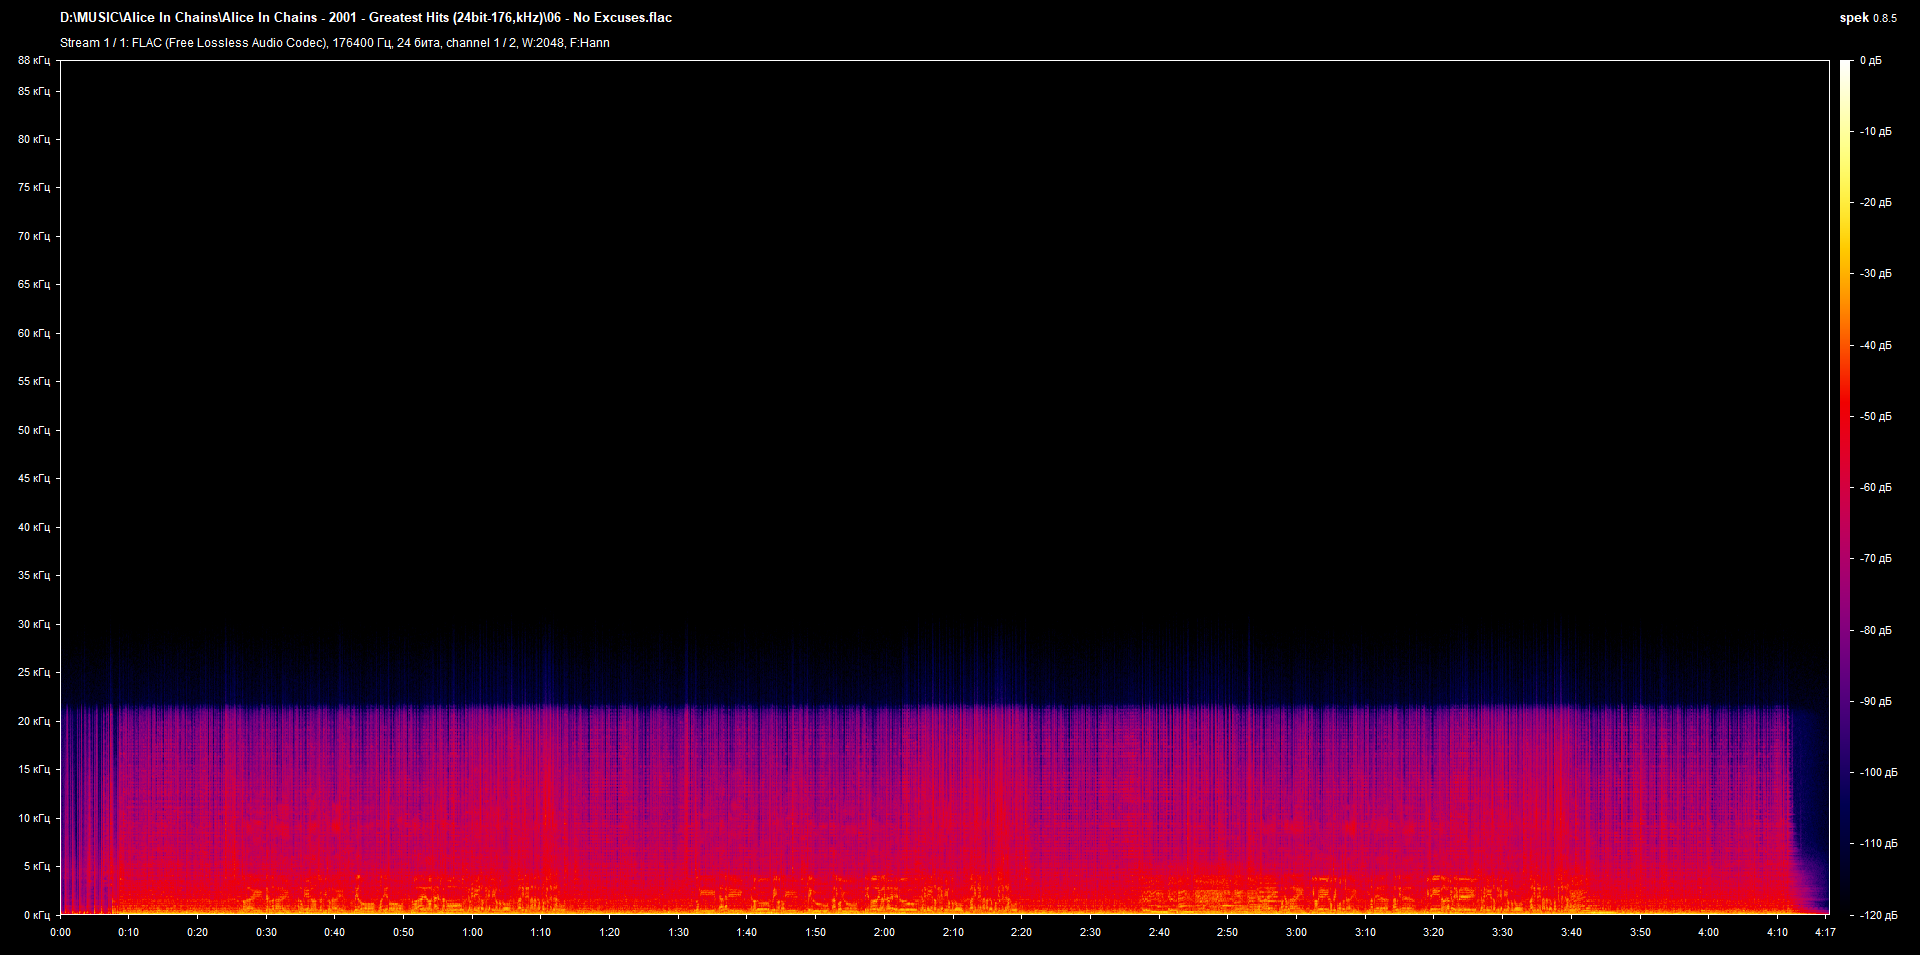Click the 0 дБ label on the legend
1920x955 pixels.
click(1872, 60)
